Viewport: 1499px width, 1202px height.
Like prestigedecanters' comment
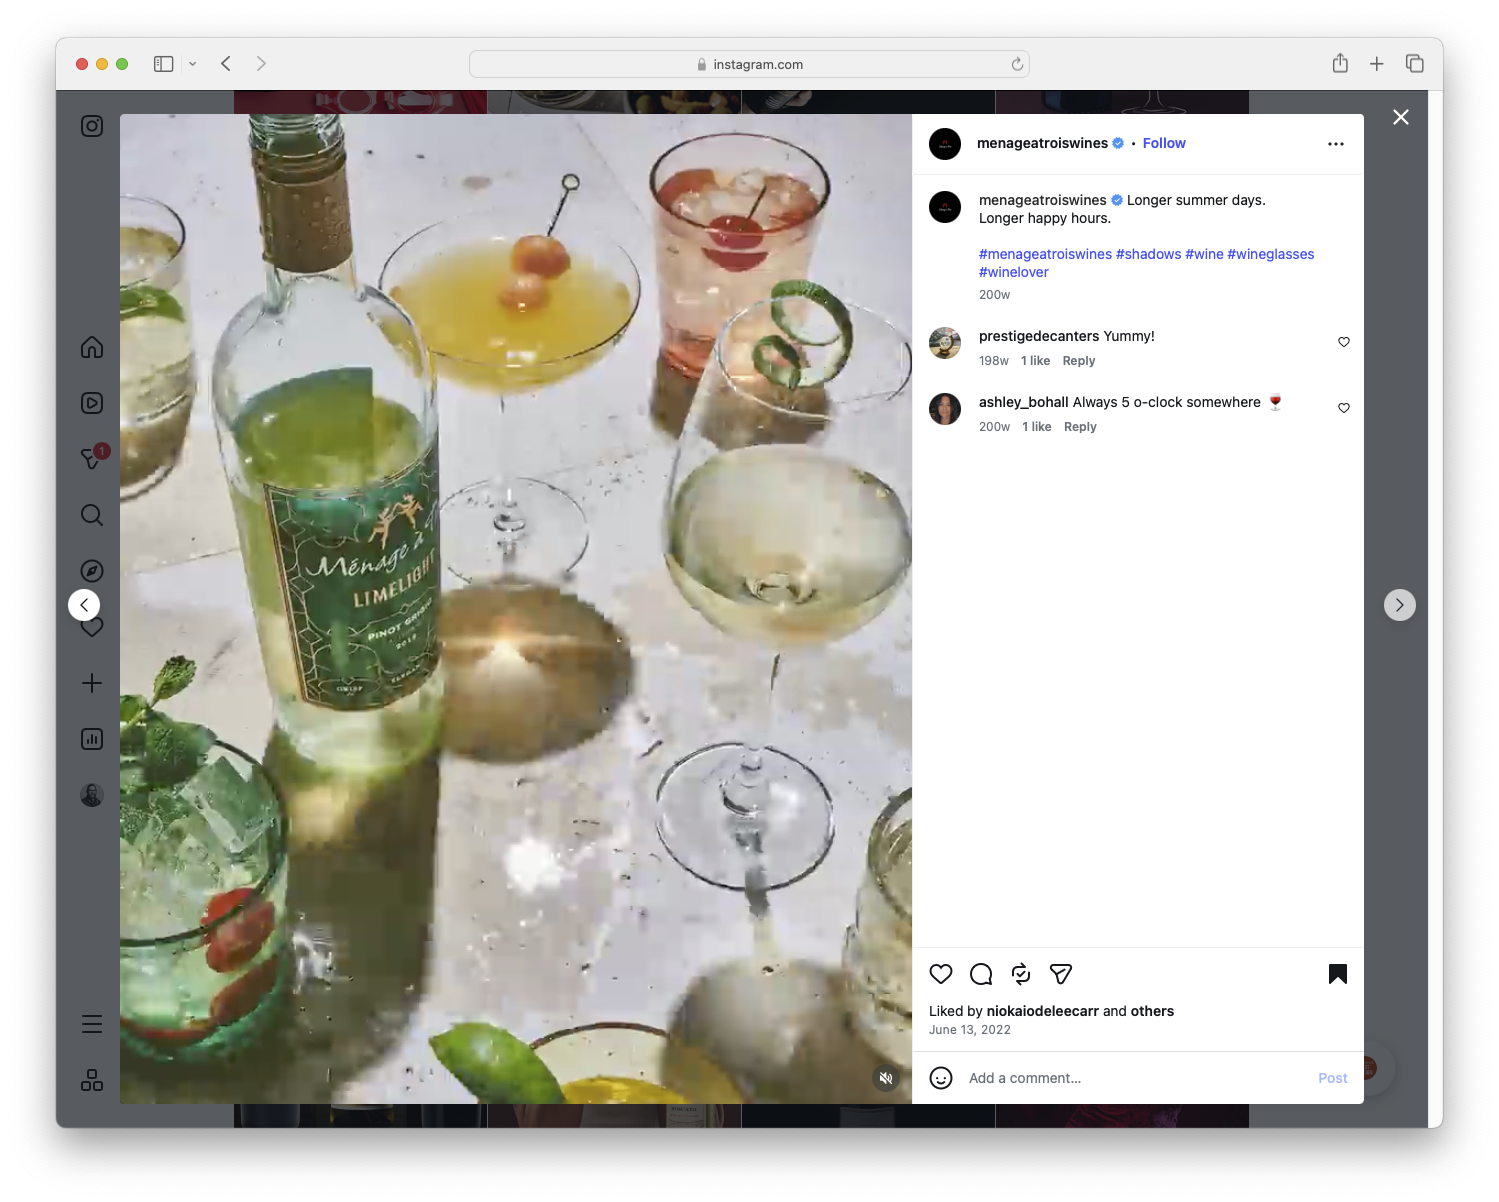pos(1343,341)
